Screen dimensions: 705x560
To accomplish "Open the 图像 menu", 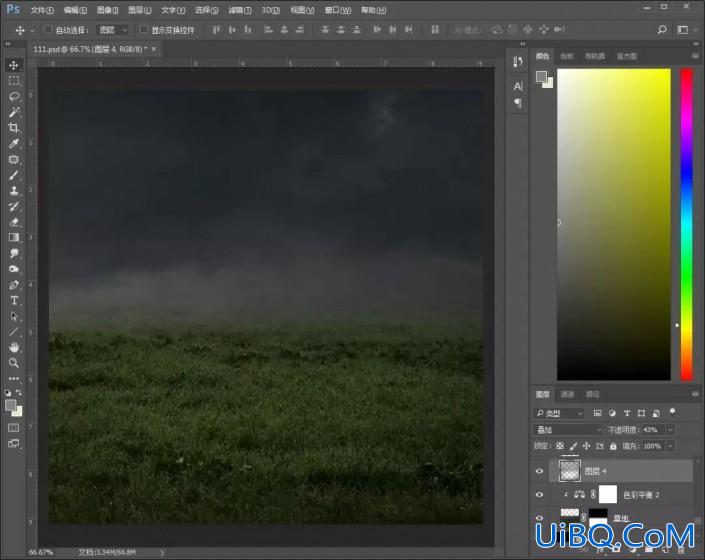I will click(x=107, y=10).
